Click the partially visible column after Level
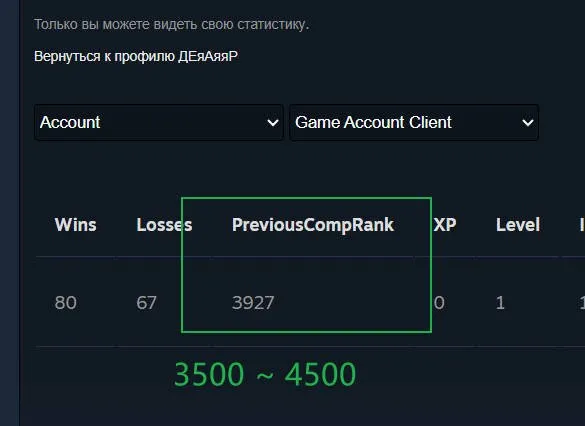 (582, 225)
